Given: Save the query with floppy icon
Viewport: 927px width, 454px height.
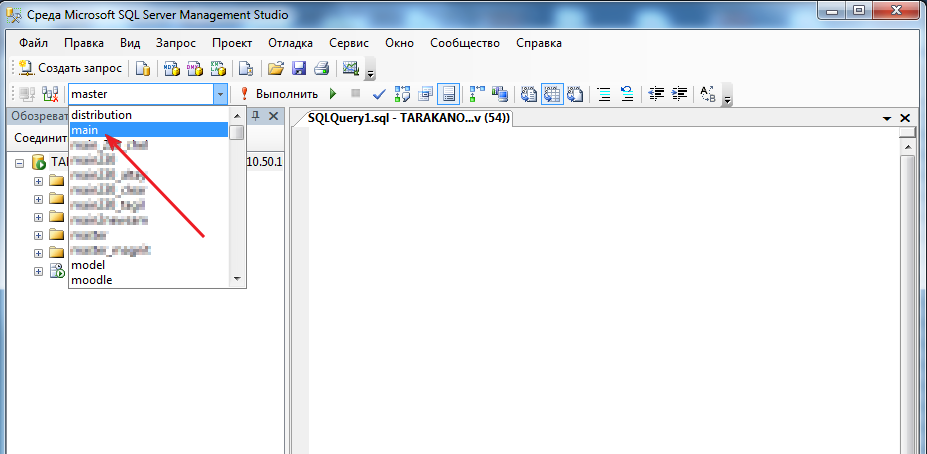Looking at the screenshot, I should (x=299, y=69).
